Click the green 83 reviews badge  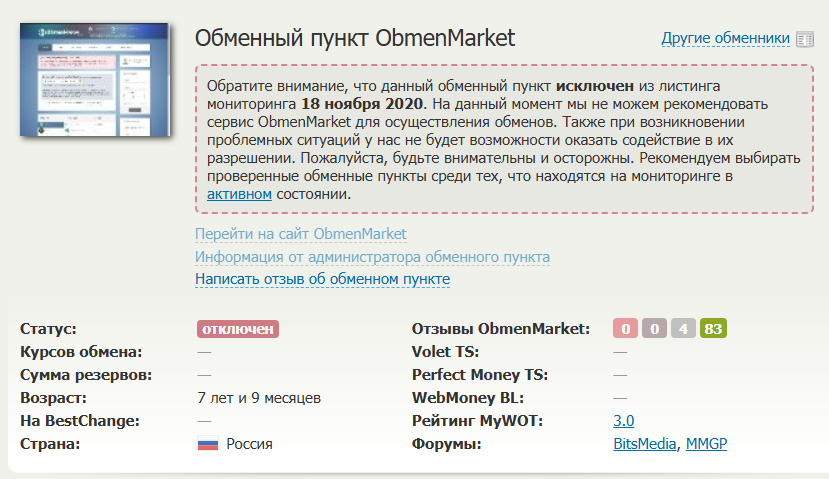point(712,329)
